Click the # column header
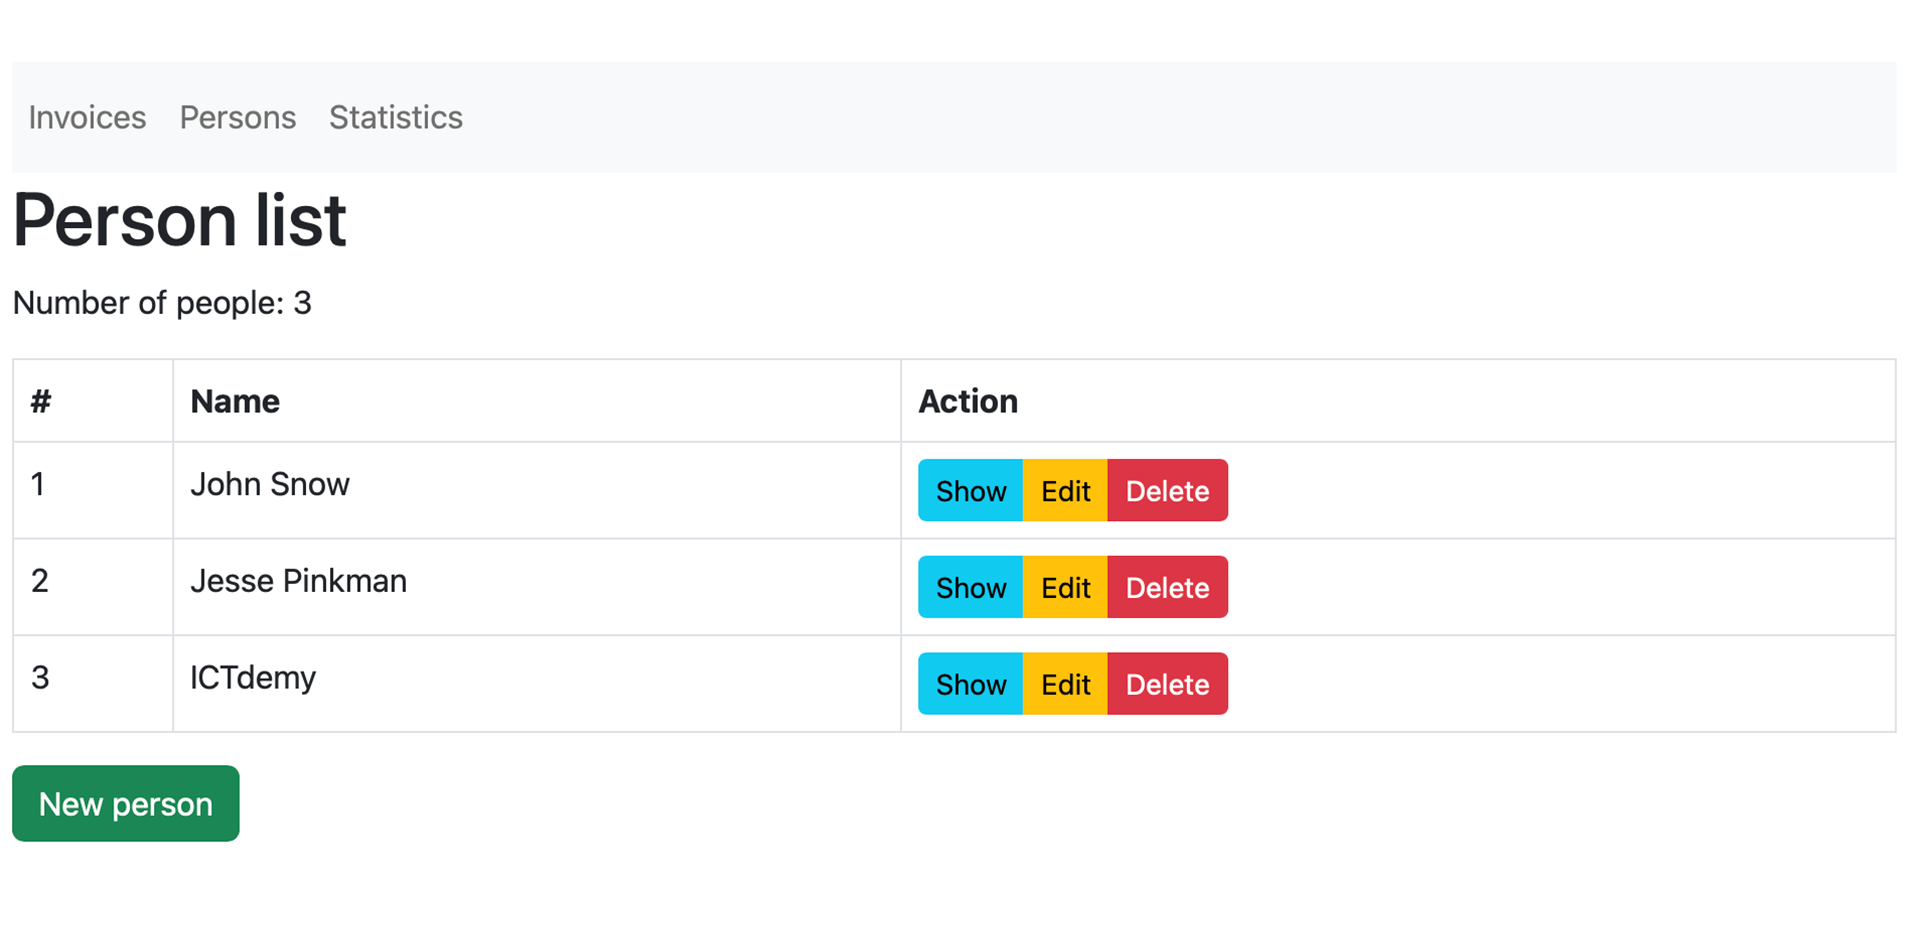Image resolution: width=1920 pixels, height=939 pixels. [x=41, y=402]
